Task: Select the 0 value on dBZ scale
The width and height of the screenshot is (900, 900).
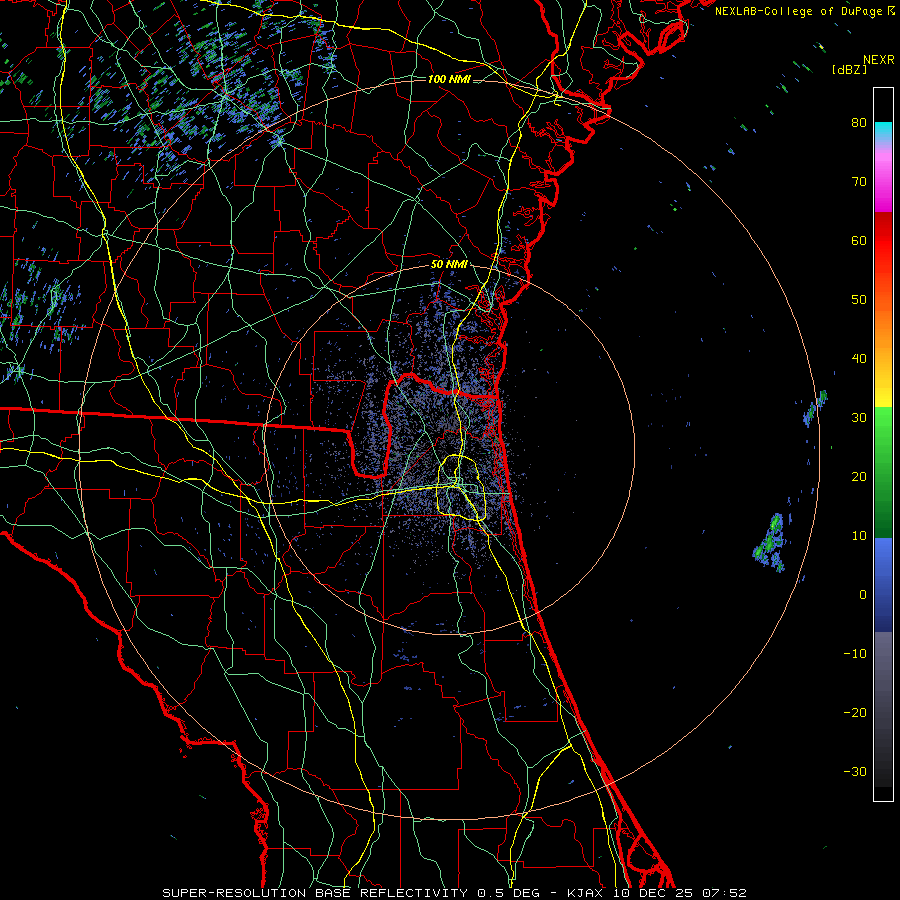Action: click(x=863, y=595)
